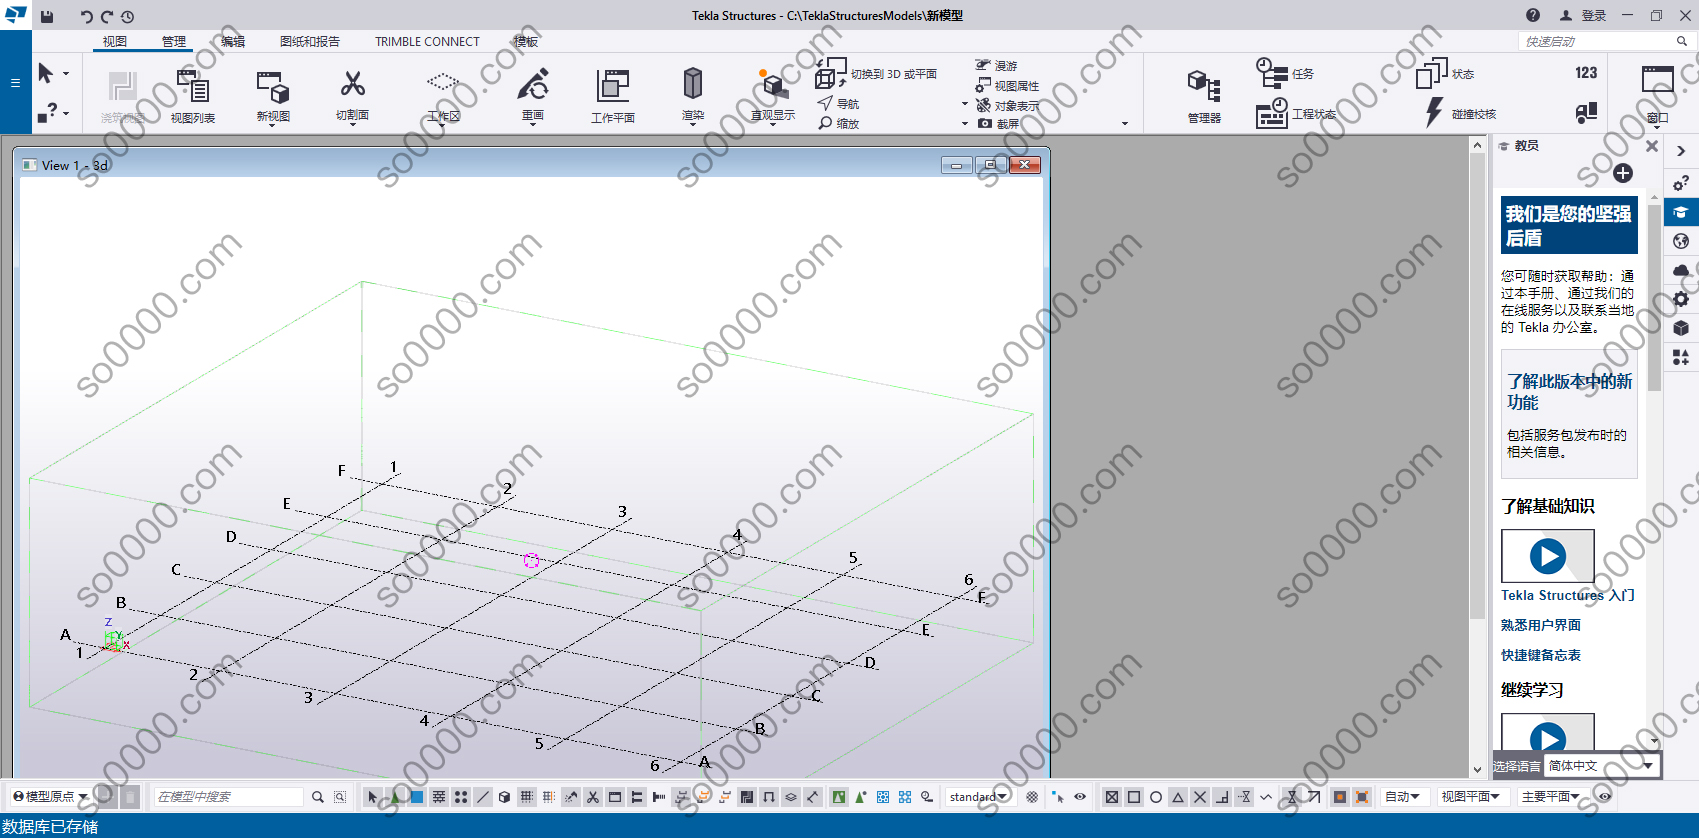
Task: Toggle snap to circle center points
Action: point(1156,797)
